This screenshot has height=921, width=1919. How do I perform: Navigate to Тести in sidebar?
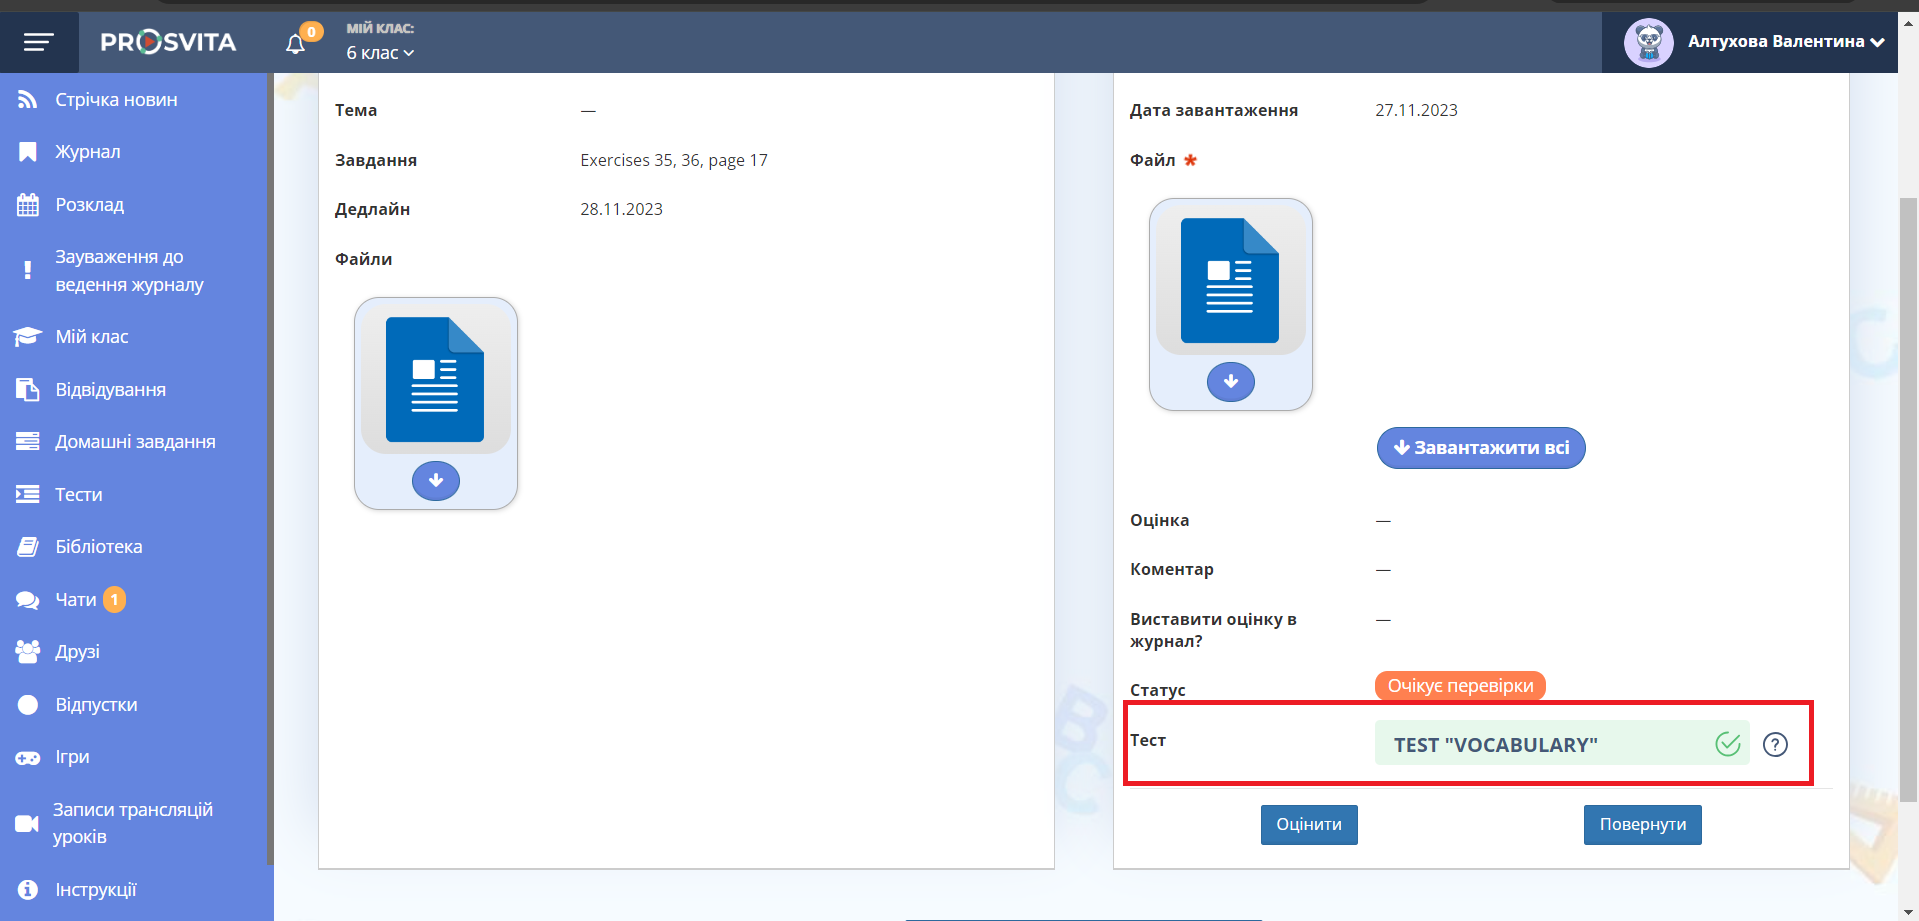[79, 495]
